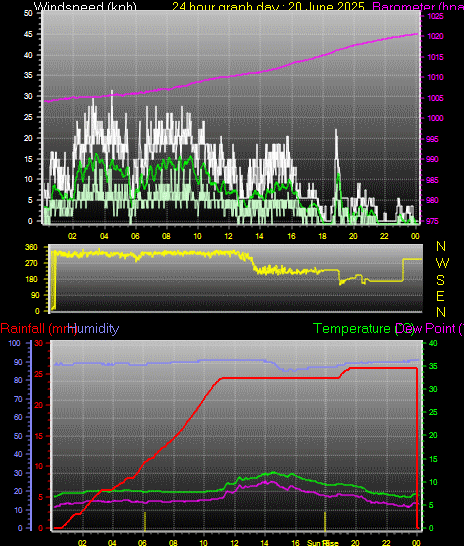Image resolution: width=464 pixels, height=546 pixels.
Task: Click the red 15 label on the rainfall axis
Action: point(39,436)
